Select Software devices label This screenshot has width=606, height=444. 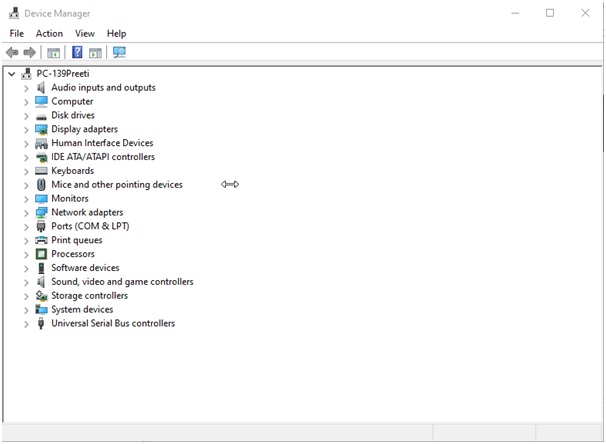[x=85, y=268]
